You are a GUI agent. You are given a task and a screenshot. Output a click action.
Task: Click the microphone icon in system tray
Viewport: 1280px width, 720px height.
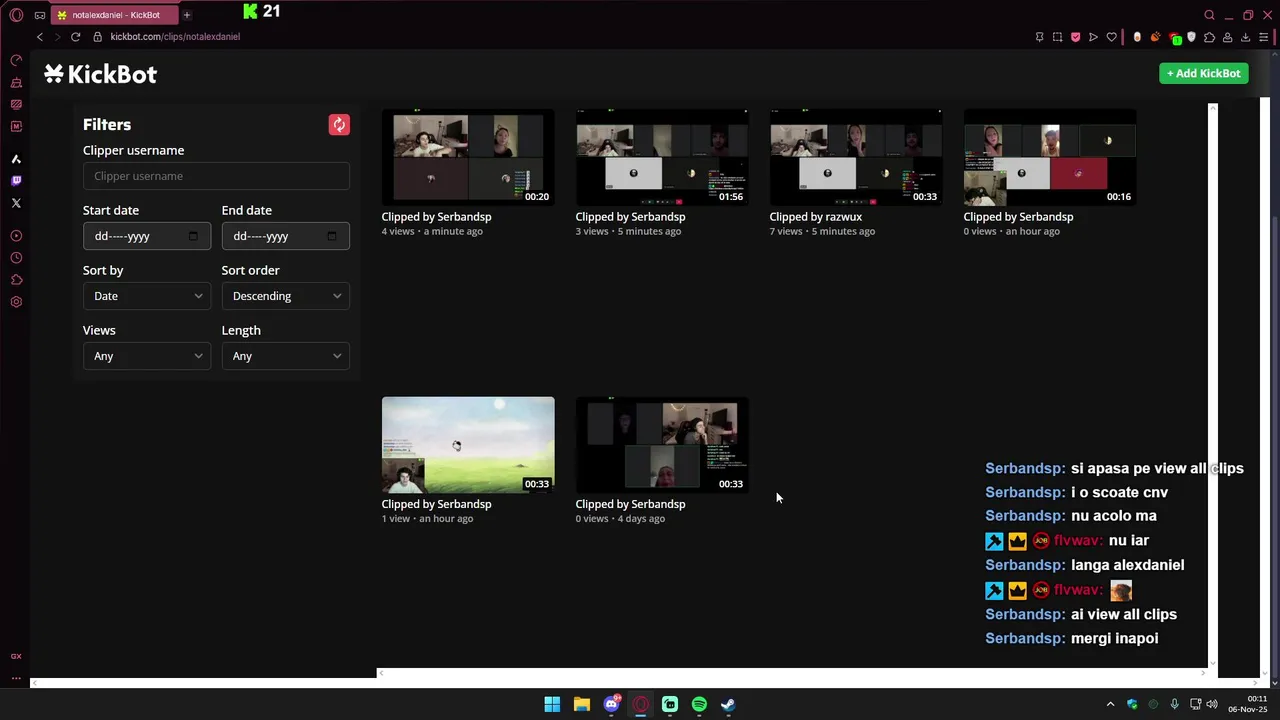[1174, 704]
